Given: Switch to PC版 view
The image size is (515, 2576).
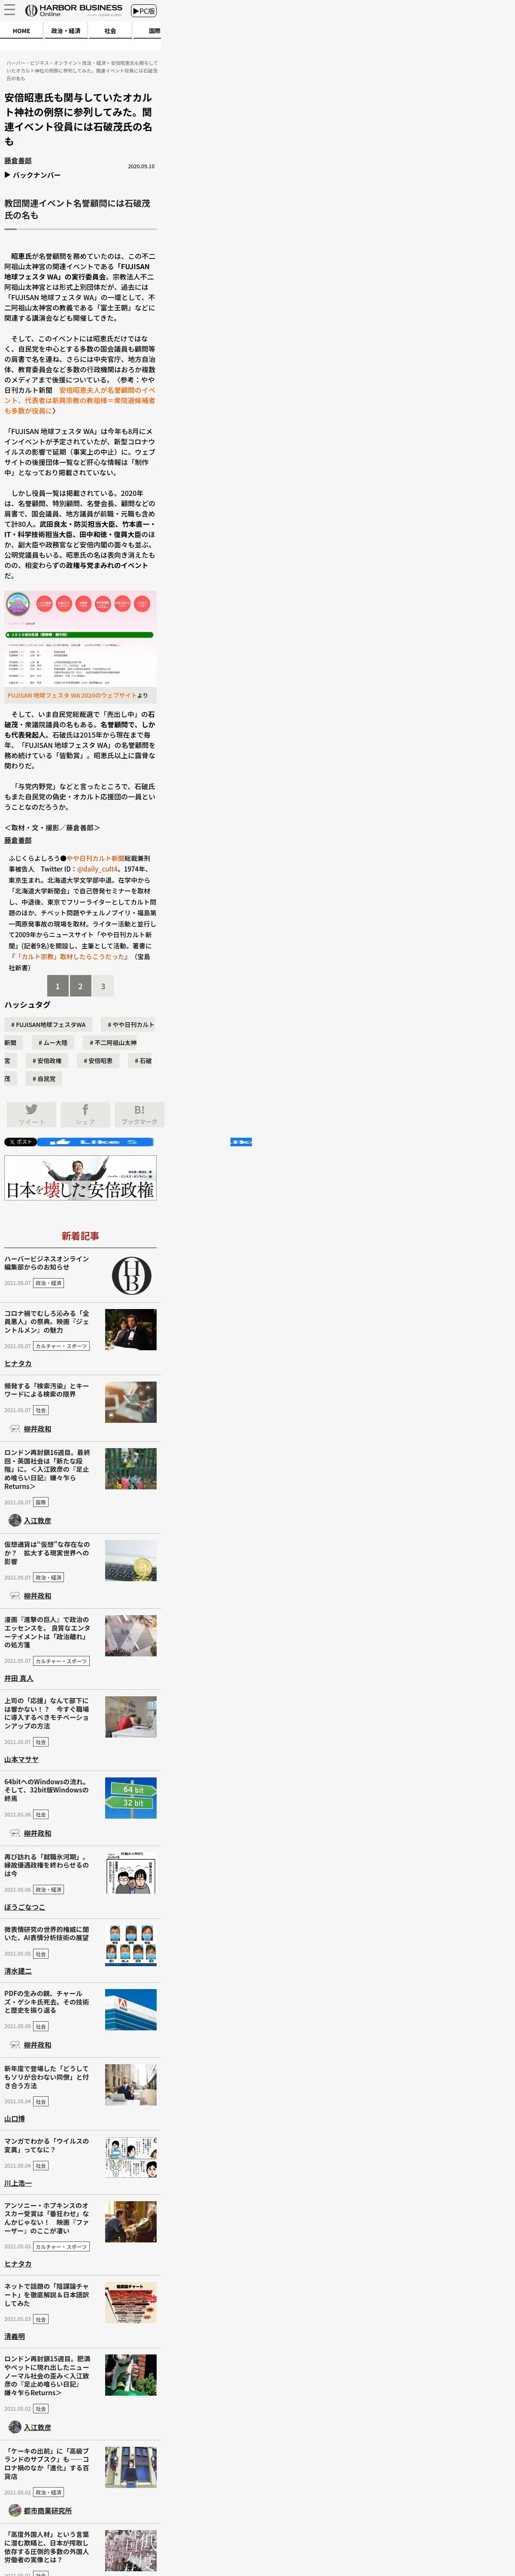Looking at the screenshot, I should click(x=144, y=11).
